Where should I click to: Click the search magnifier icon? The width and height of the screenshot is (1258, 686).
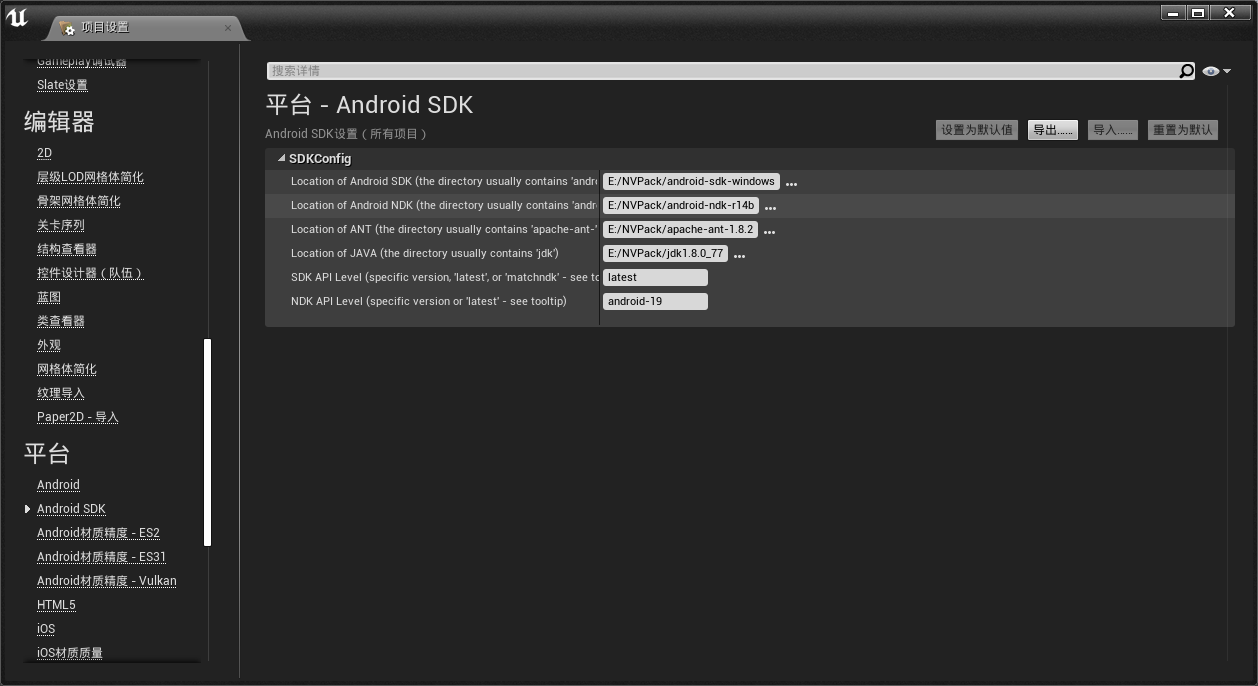tap(1186, 71)
